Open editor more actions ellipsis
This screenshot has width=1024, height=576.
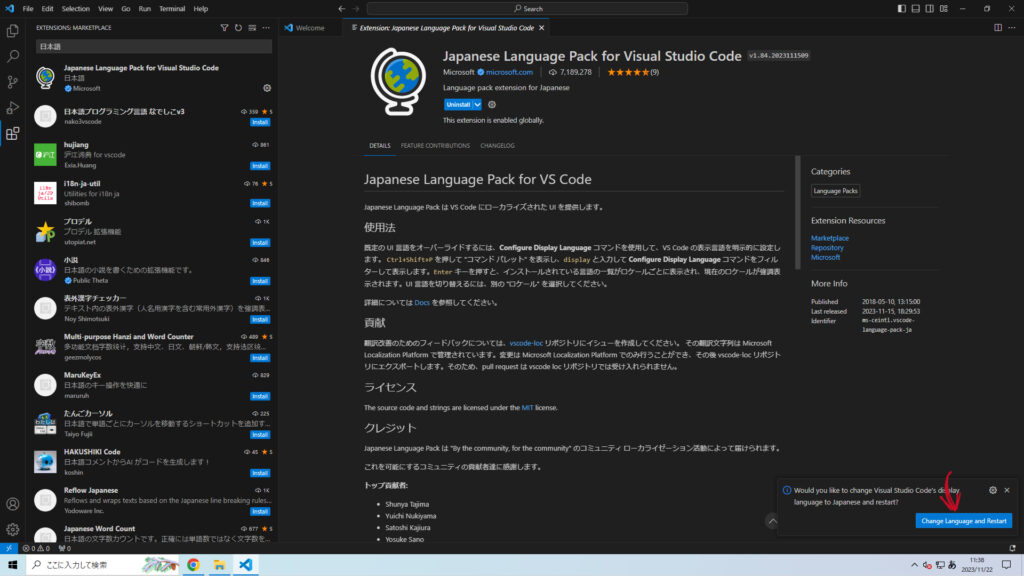1012,28
